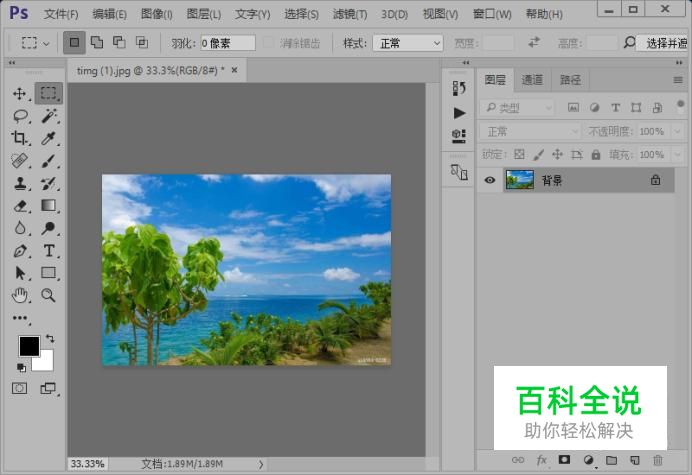Pick the Eyedropper tool

pyautogui.click(x=48, y=139)
